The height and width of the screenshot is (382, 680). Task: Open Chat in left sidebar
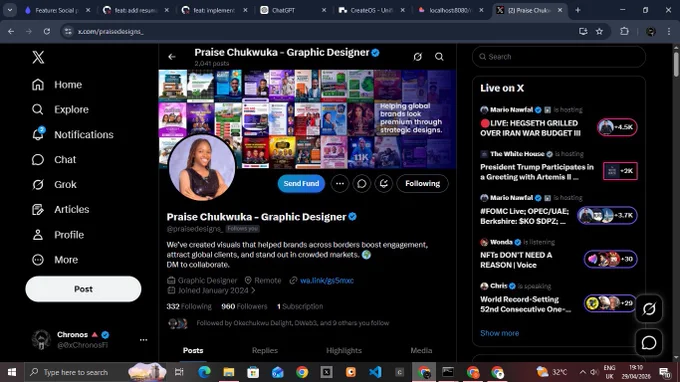(54, 160)
